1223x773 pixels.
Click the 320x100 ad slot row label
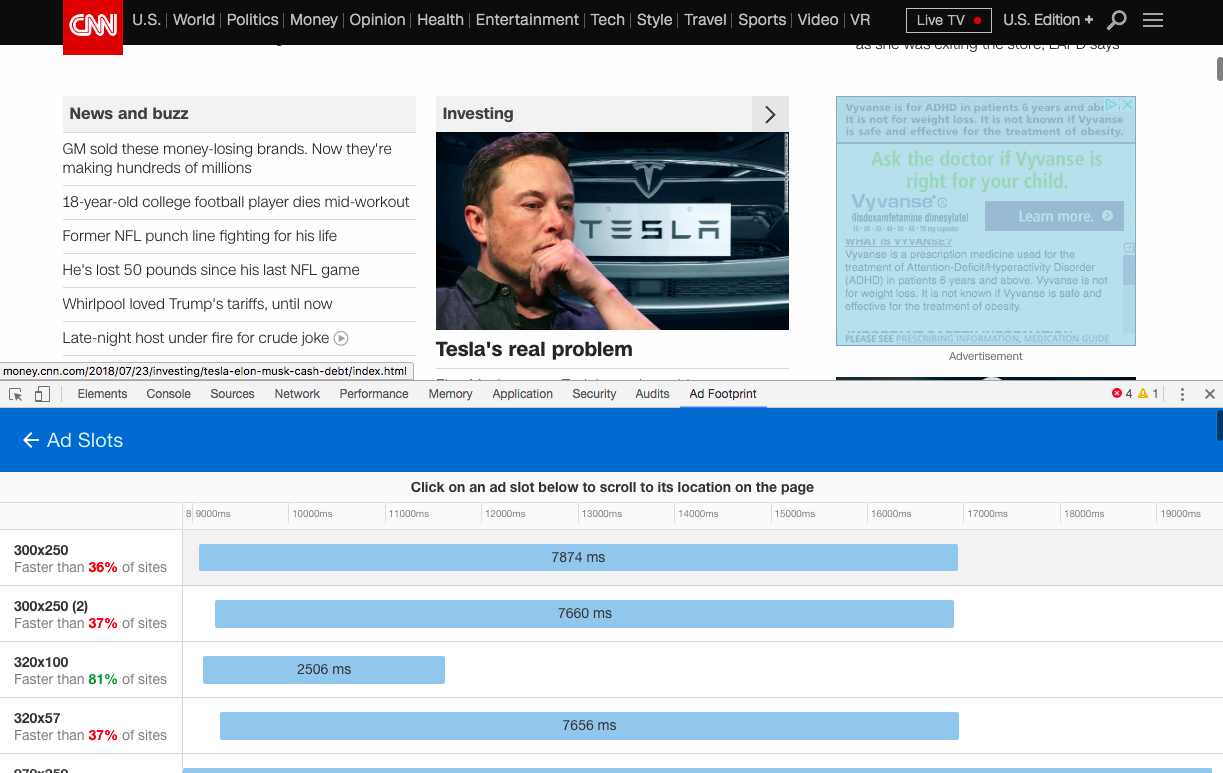coord(41,662)
